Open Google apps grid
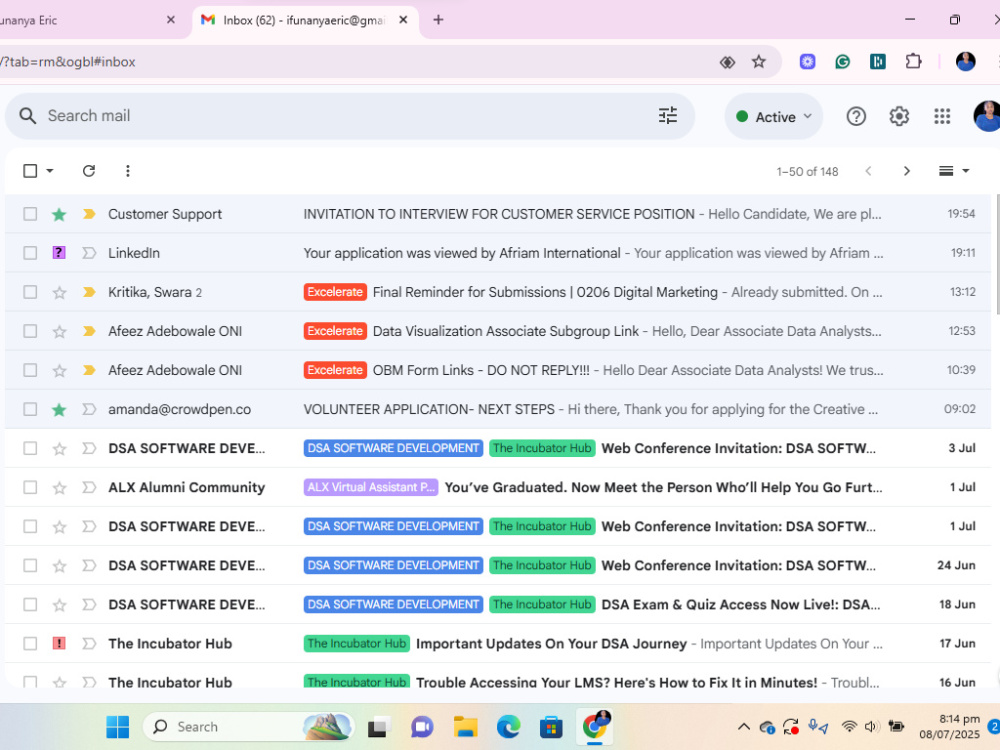Viewport: 1000px width, 750px height. (x=942, y=116)
